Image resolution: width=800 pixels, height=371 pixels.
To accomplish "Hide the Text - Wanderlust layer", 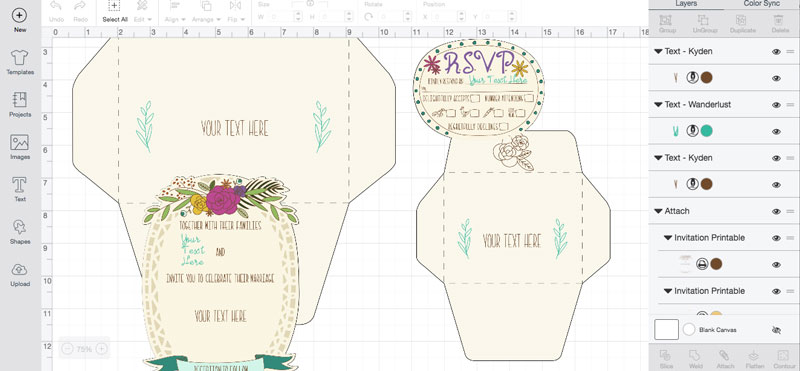I will (776, 105).
